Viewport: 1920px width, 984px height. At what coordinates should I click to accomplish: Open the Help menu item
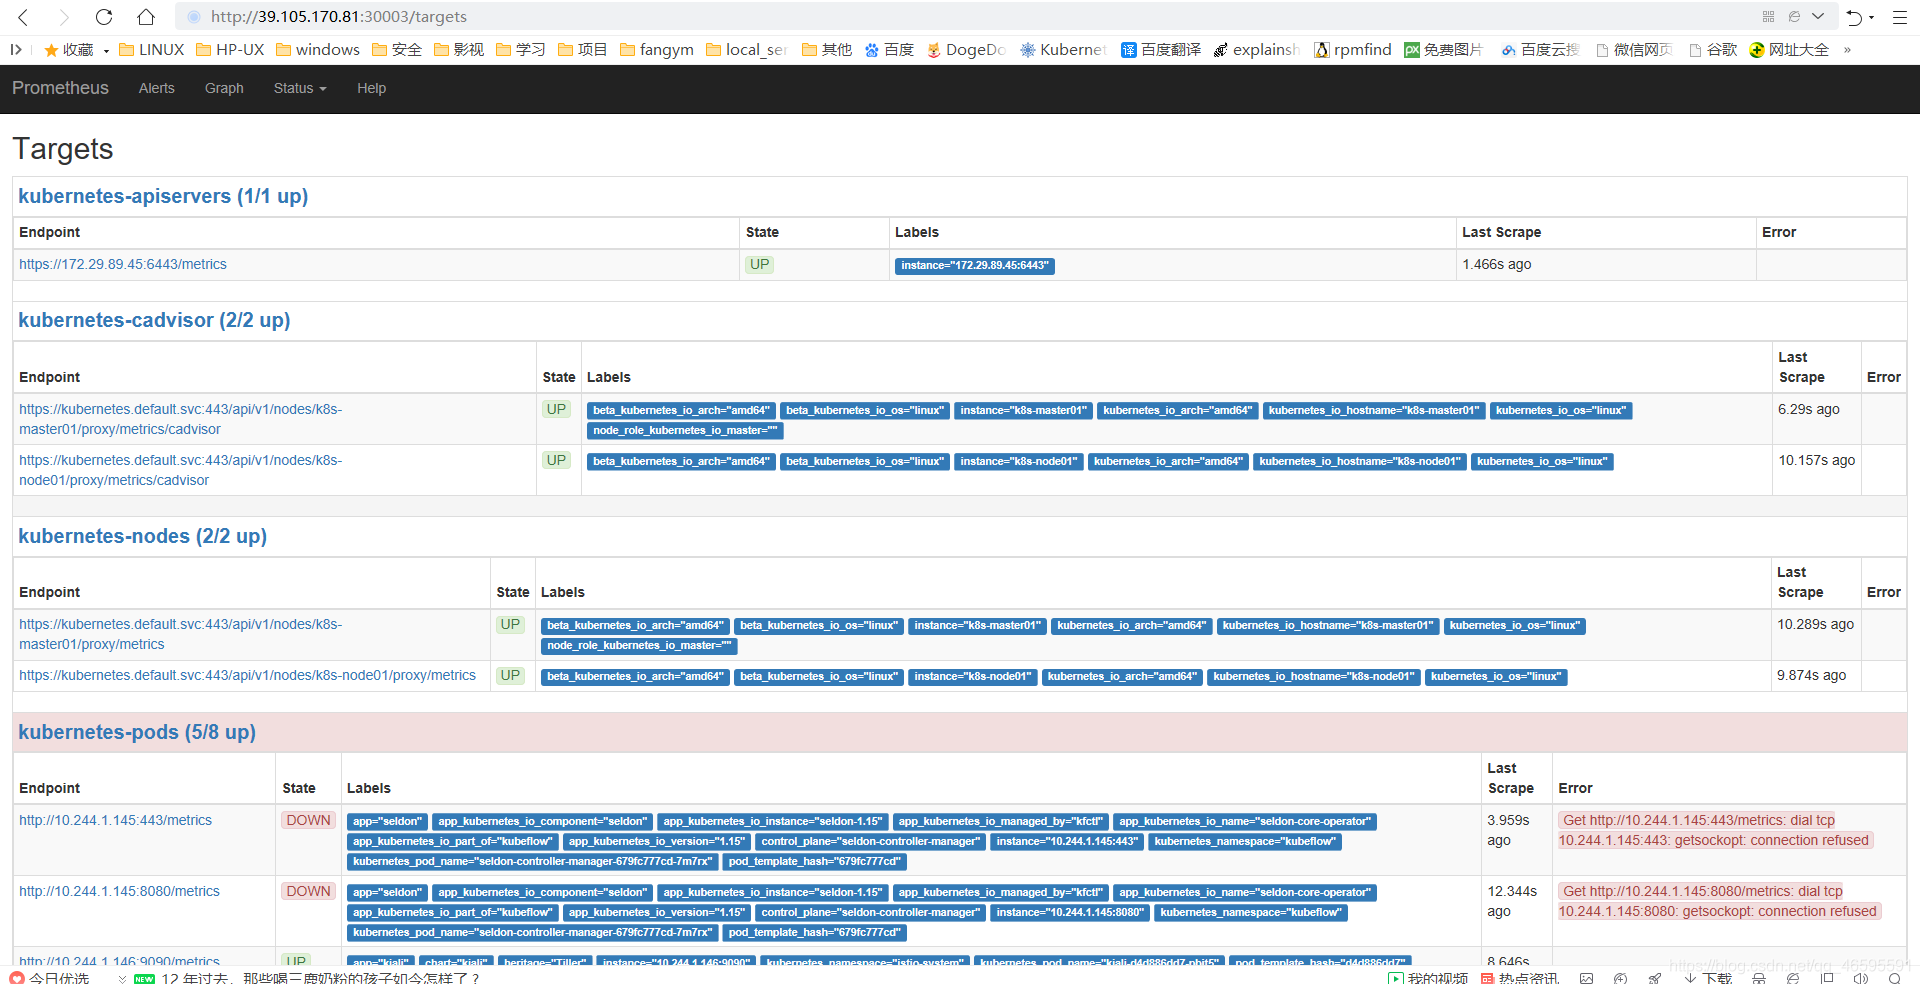[x=371, y=88]
